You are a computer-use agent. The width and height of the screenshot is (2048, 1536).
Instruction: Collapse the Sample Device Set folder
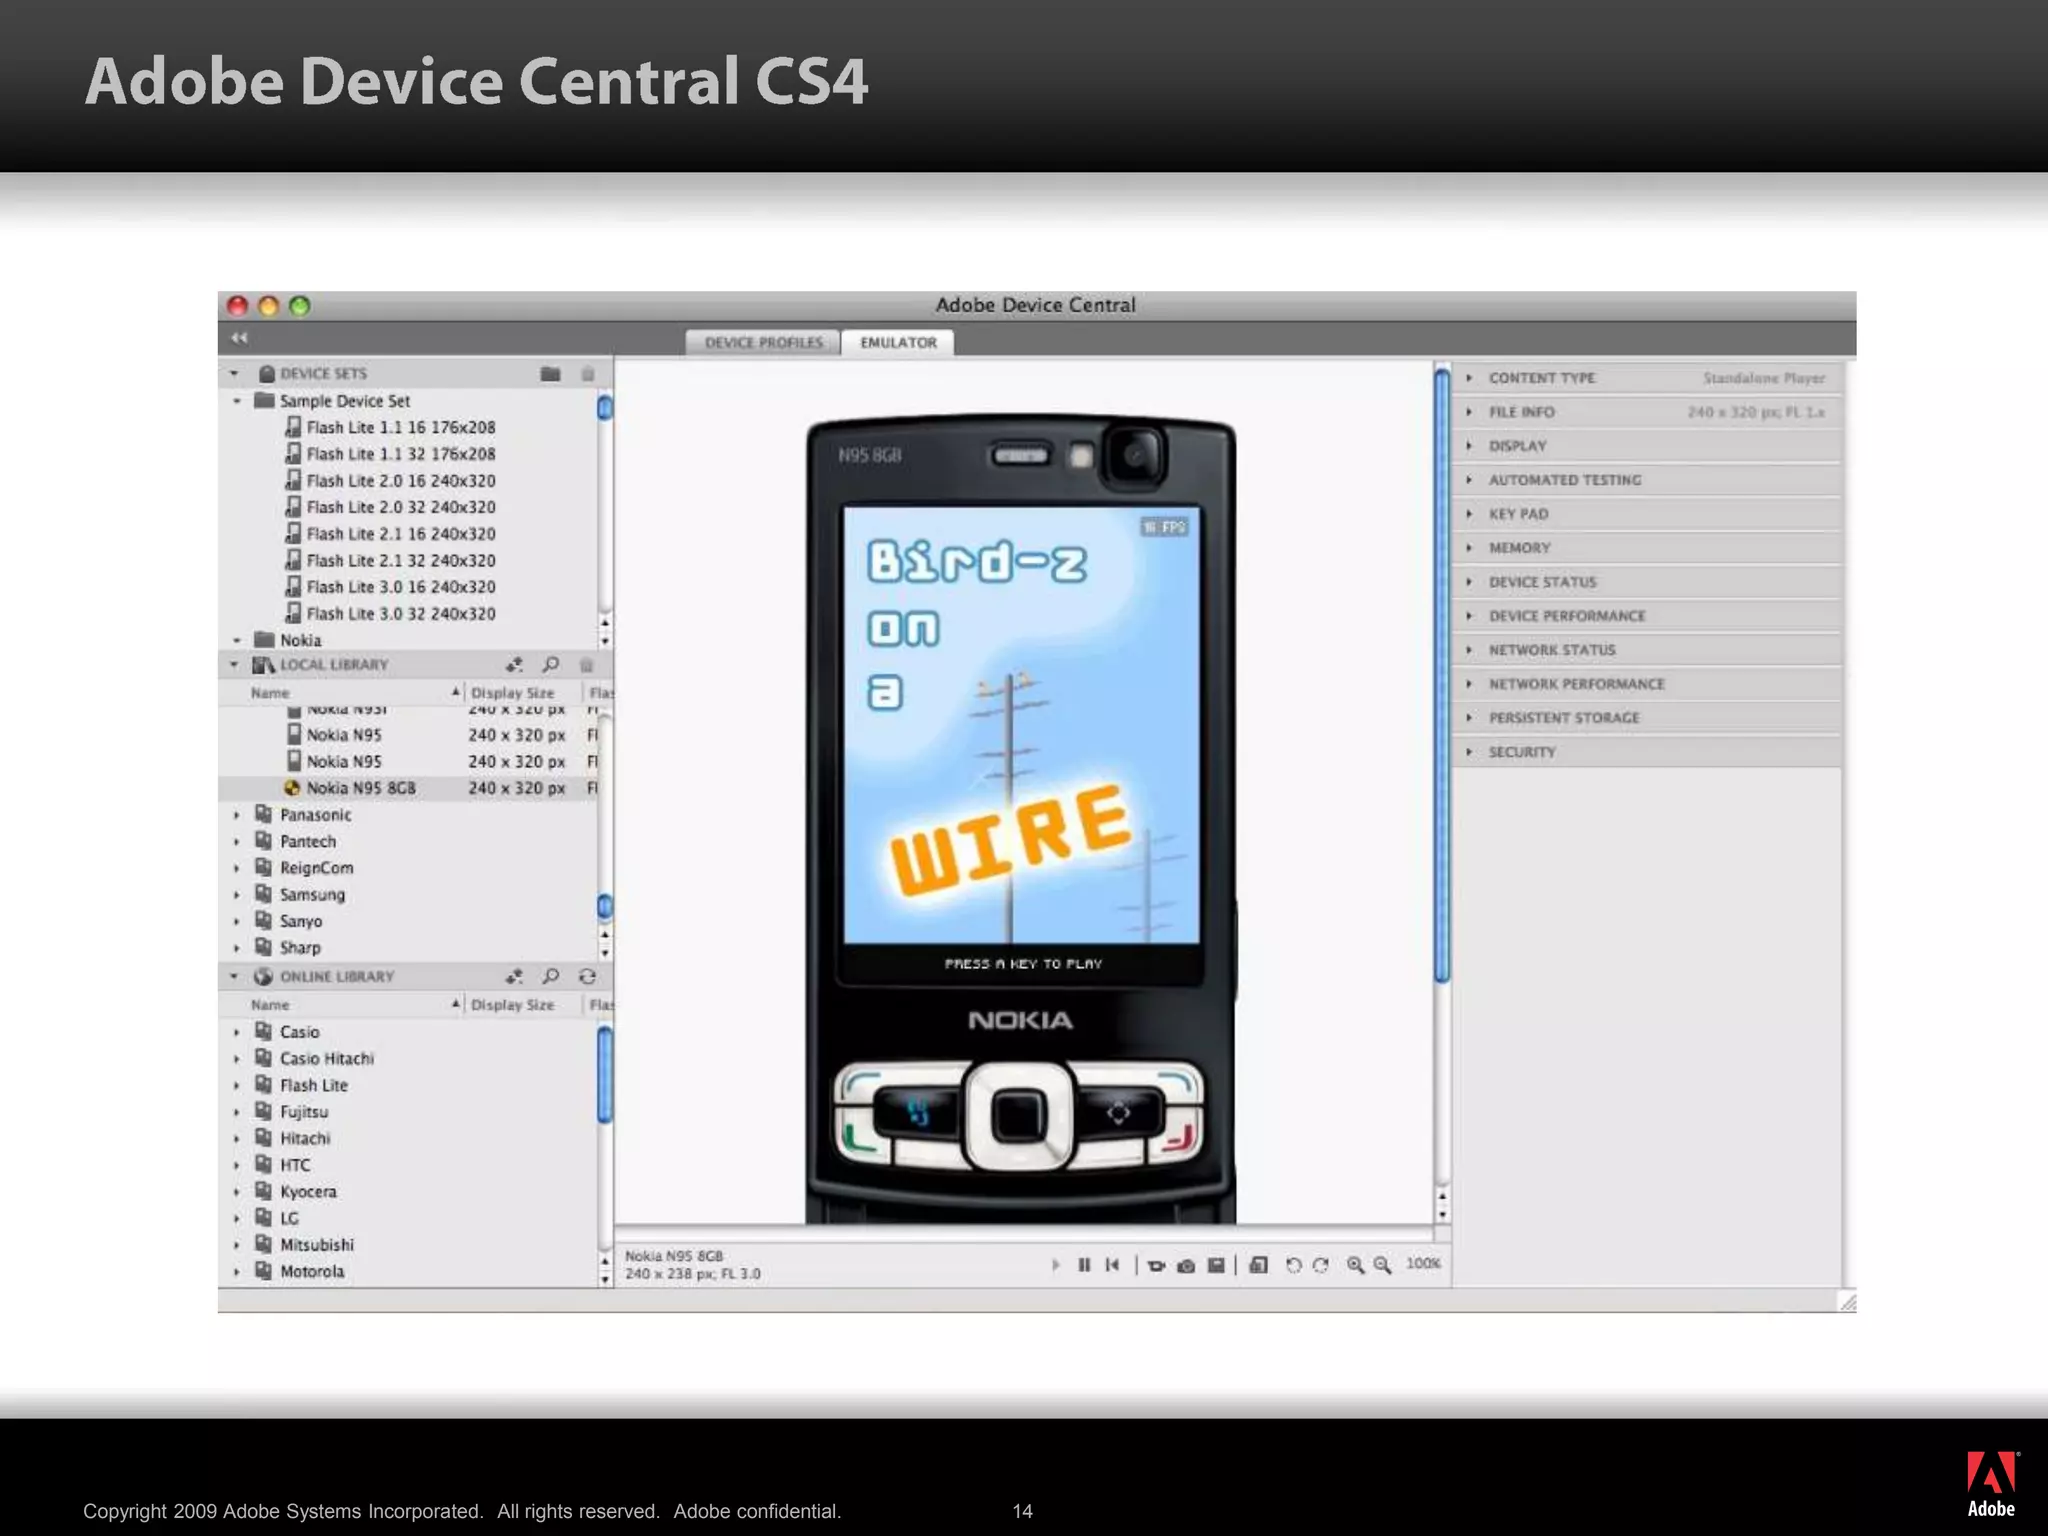click(x=237, y=401)
